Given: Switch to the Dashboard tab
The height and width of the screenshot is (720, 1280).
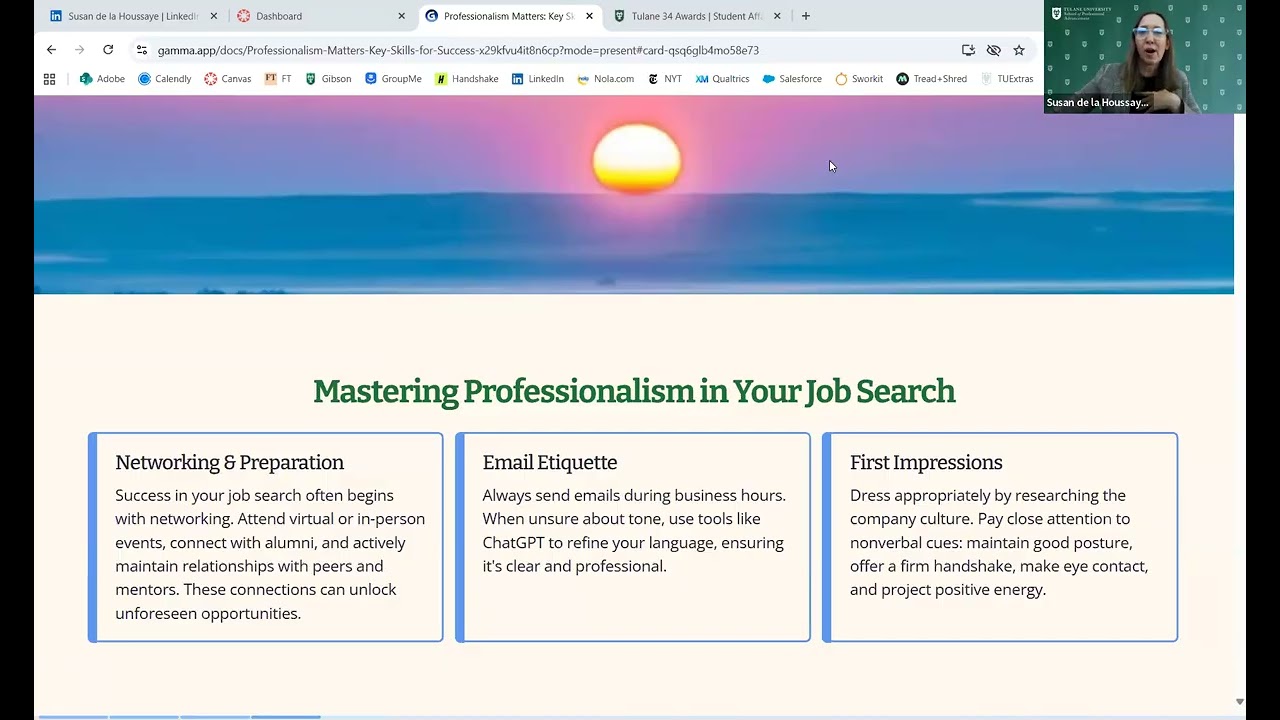Looking at the screenshot, I should tap(320, 16).
